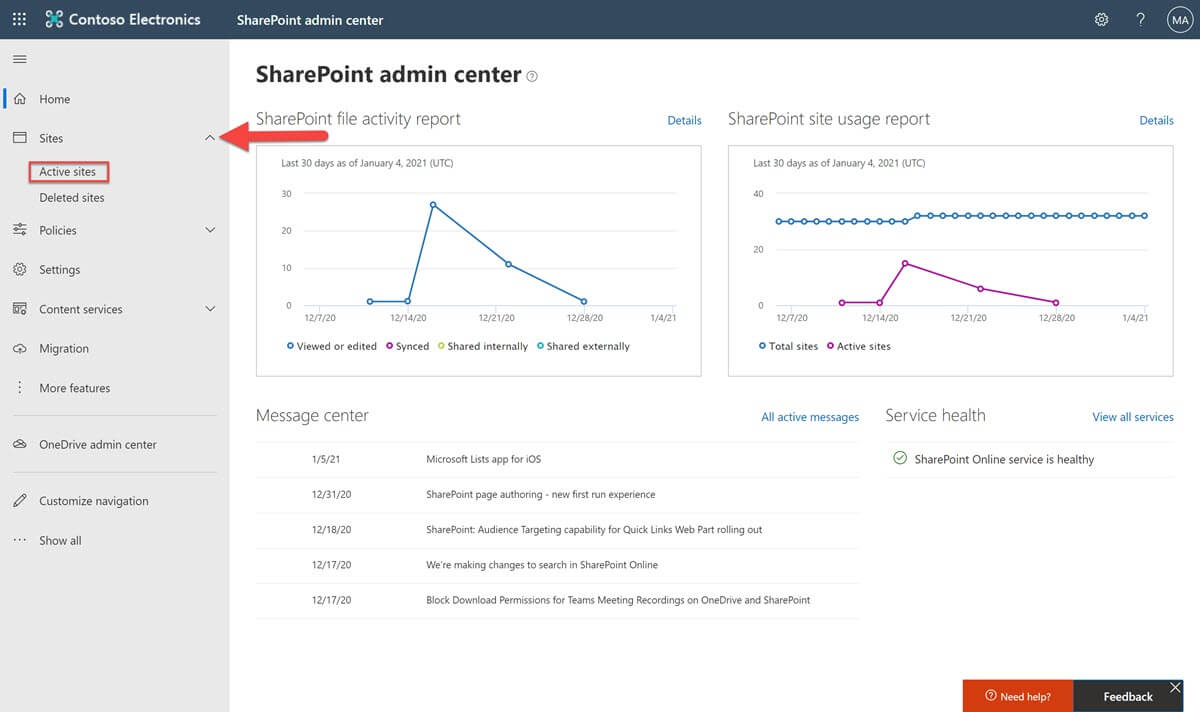Toggle Shared internally legend item
The image size is (1200, 712).
[x=483, y=346]
